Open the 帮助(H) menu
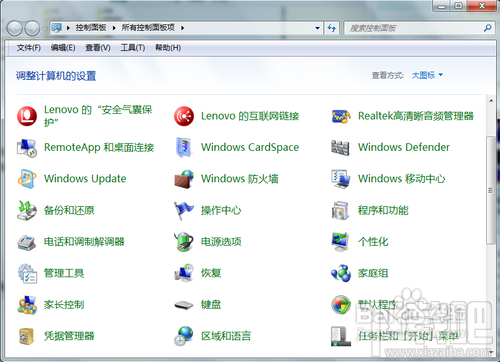The image size is (500, 362). [x=168, y=48]
